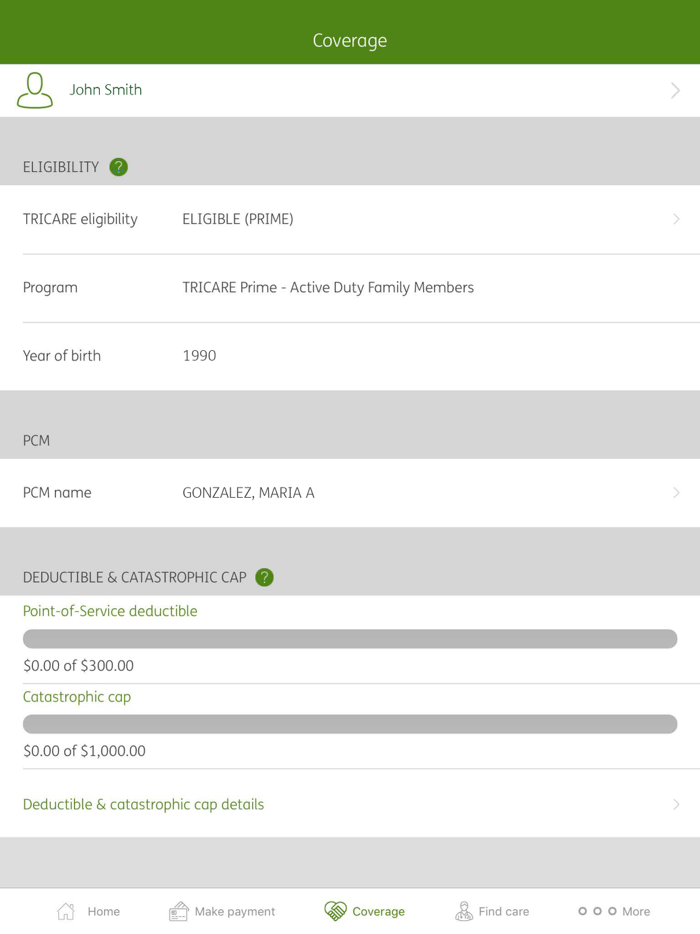Open the More three-dots icon
The height and width of the screenshot is (934, 700).
597,911
